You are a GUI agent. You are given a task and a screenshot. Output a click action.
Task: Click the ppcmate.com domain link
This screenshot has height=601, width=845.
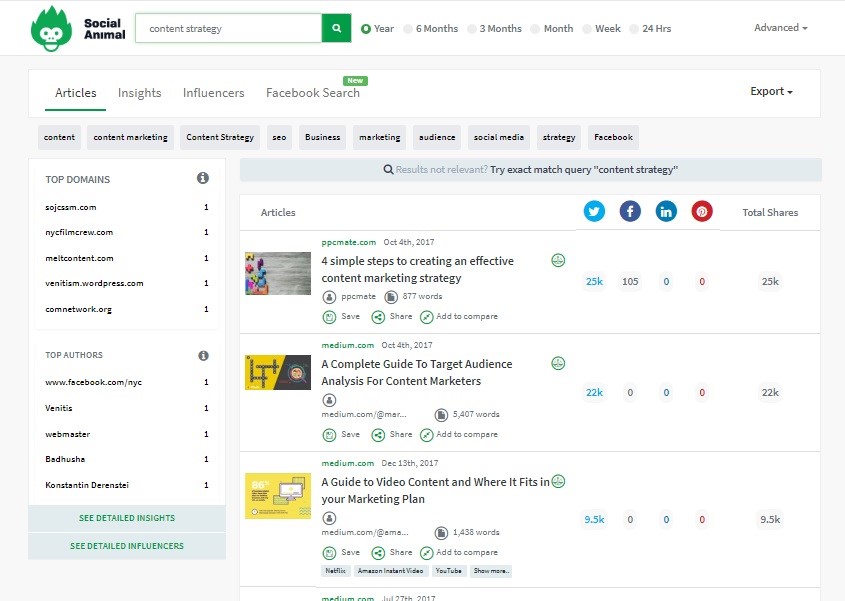coord(349,242)
